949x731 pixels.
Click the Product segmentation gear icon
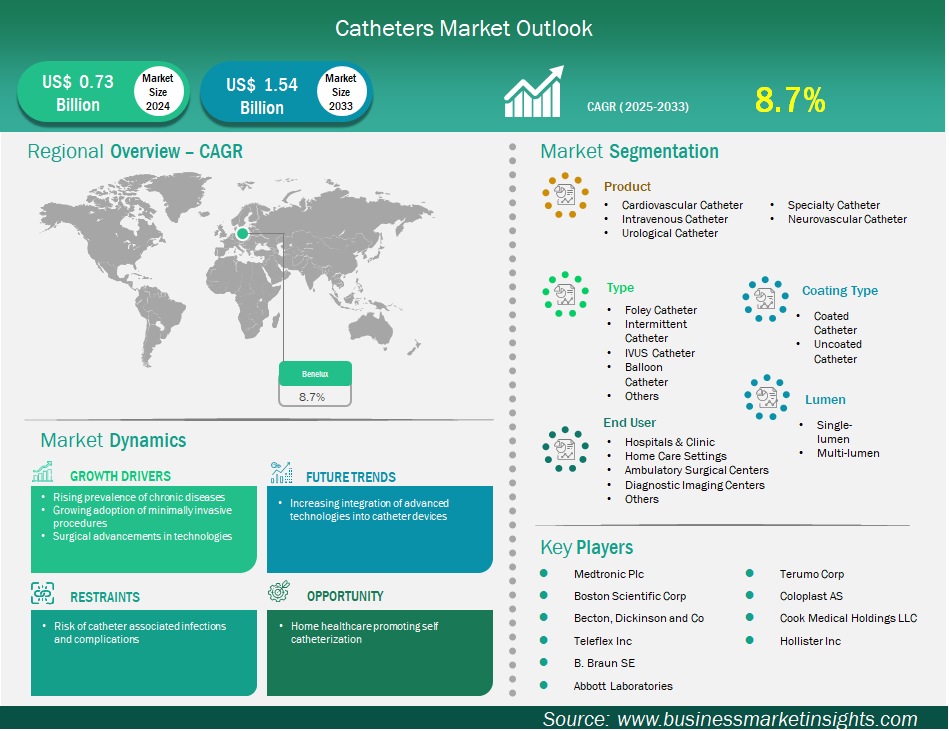pyautogui.click(x=566, y=196)
